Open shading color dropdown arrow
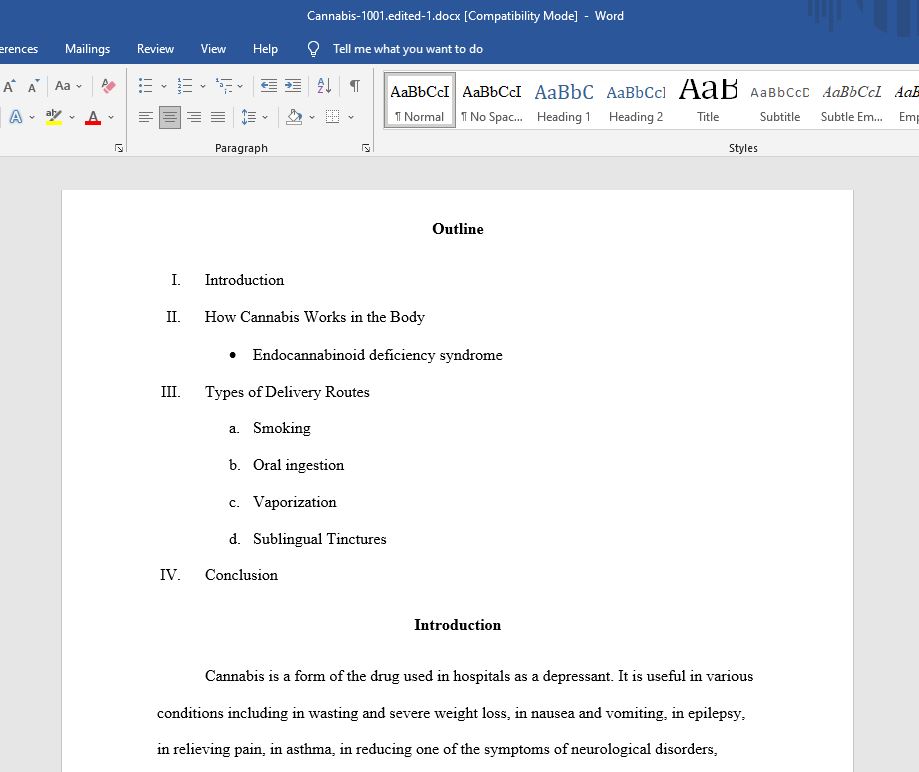 (x=312, y=117)
